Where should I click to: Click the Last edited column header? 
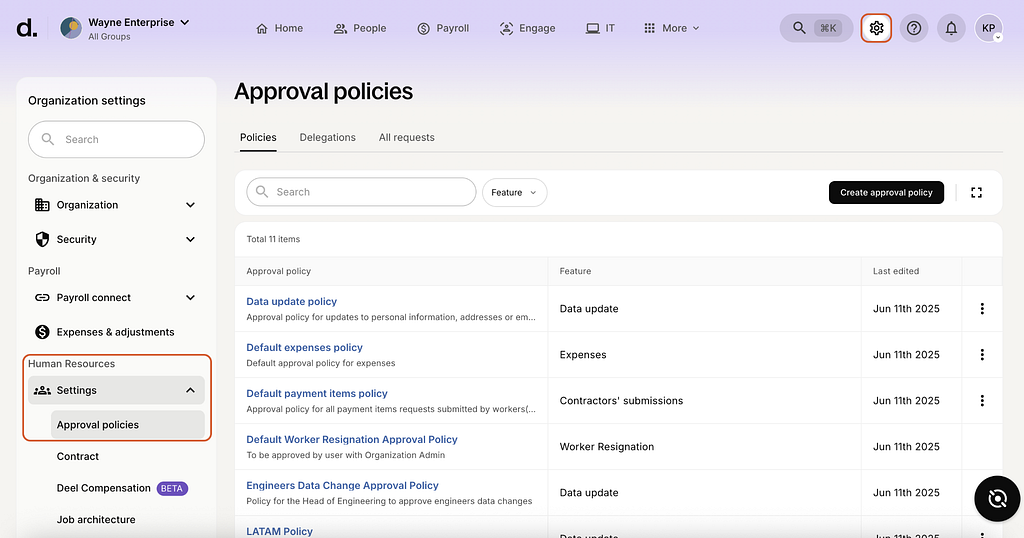[x=896, y=271]
